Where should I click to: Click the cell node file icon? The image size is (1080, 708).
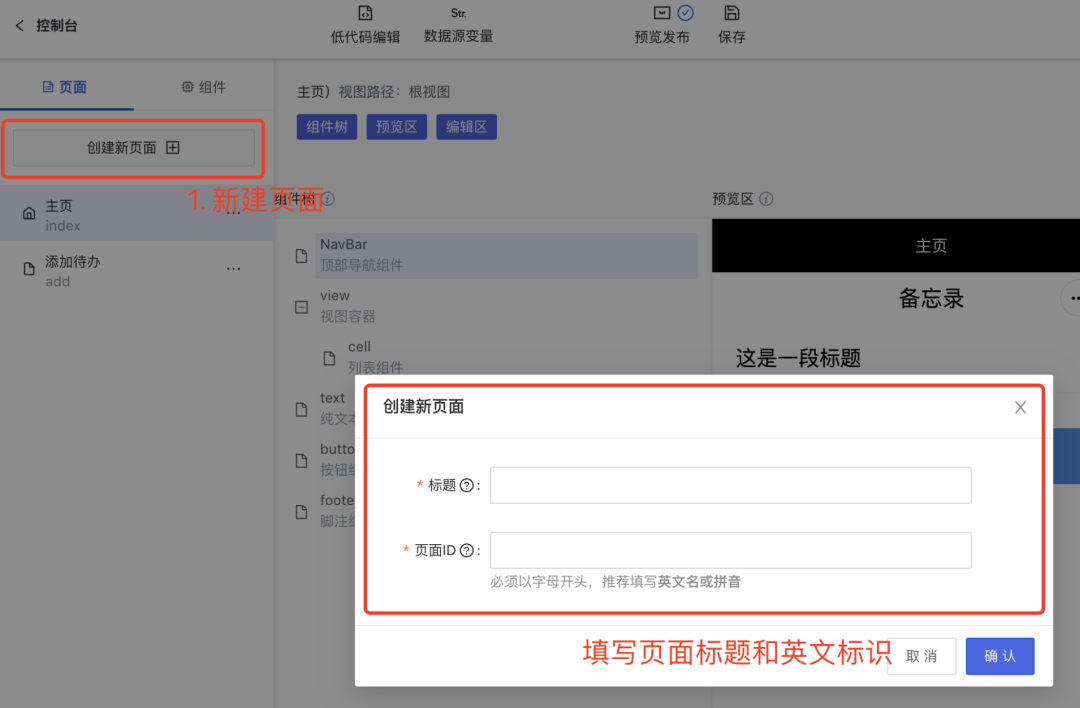pos(329,358)
